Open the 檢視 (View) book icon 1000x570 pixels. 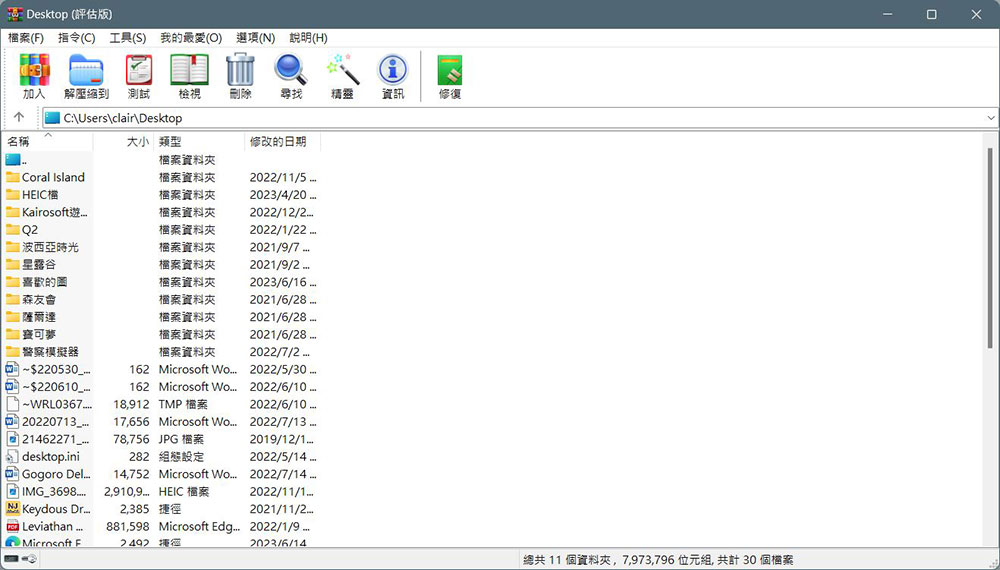[189, 71]
